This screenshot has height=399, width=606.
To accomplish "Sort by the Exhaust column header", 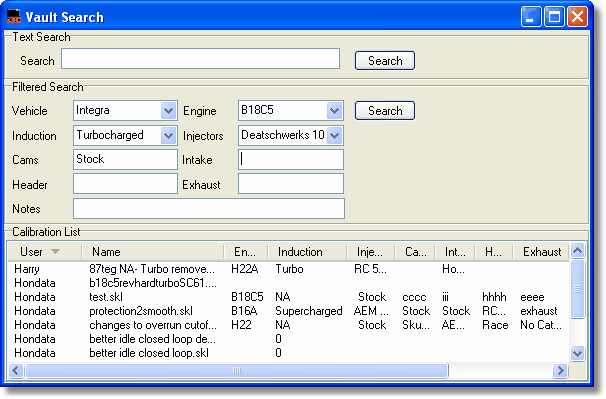I will pos(541,252).
